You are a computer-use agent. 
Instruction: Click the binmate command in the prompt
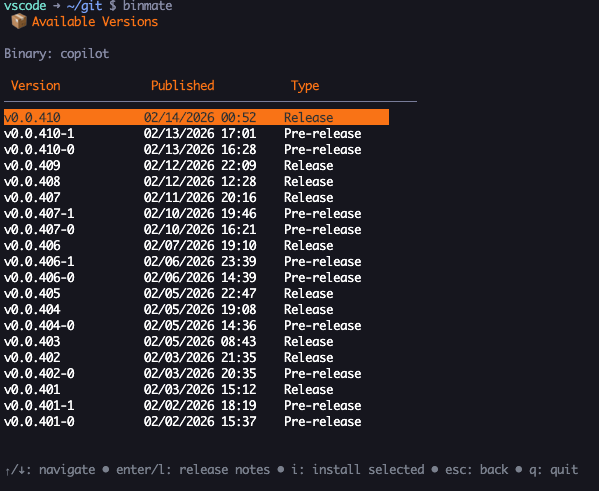[x=147, y=6]
